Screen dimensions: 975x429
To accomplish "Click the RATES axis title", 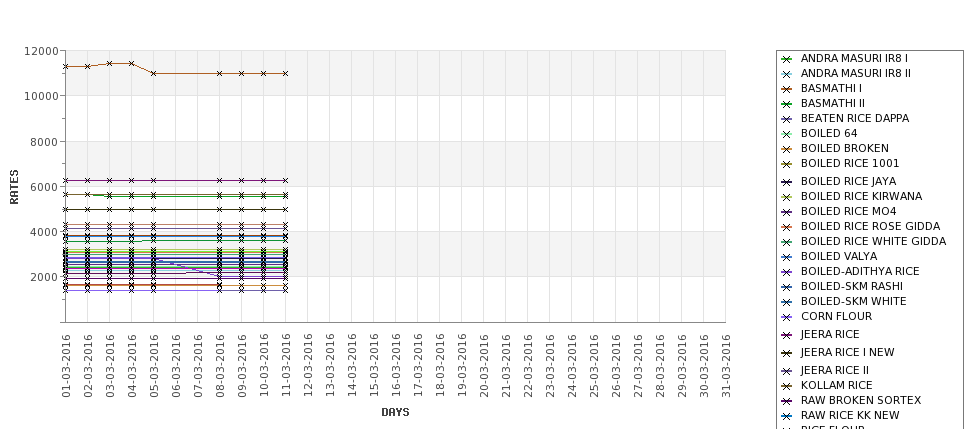I will 14,187.
